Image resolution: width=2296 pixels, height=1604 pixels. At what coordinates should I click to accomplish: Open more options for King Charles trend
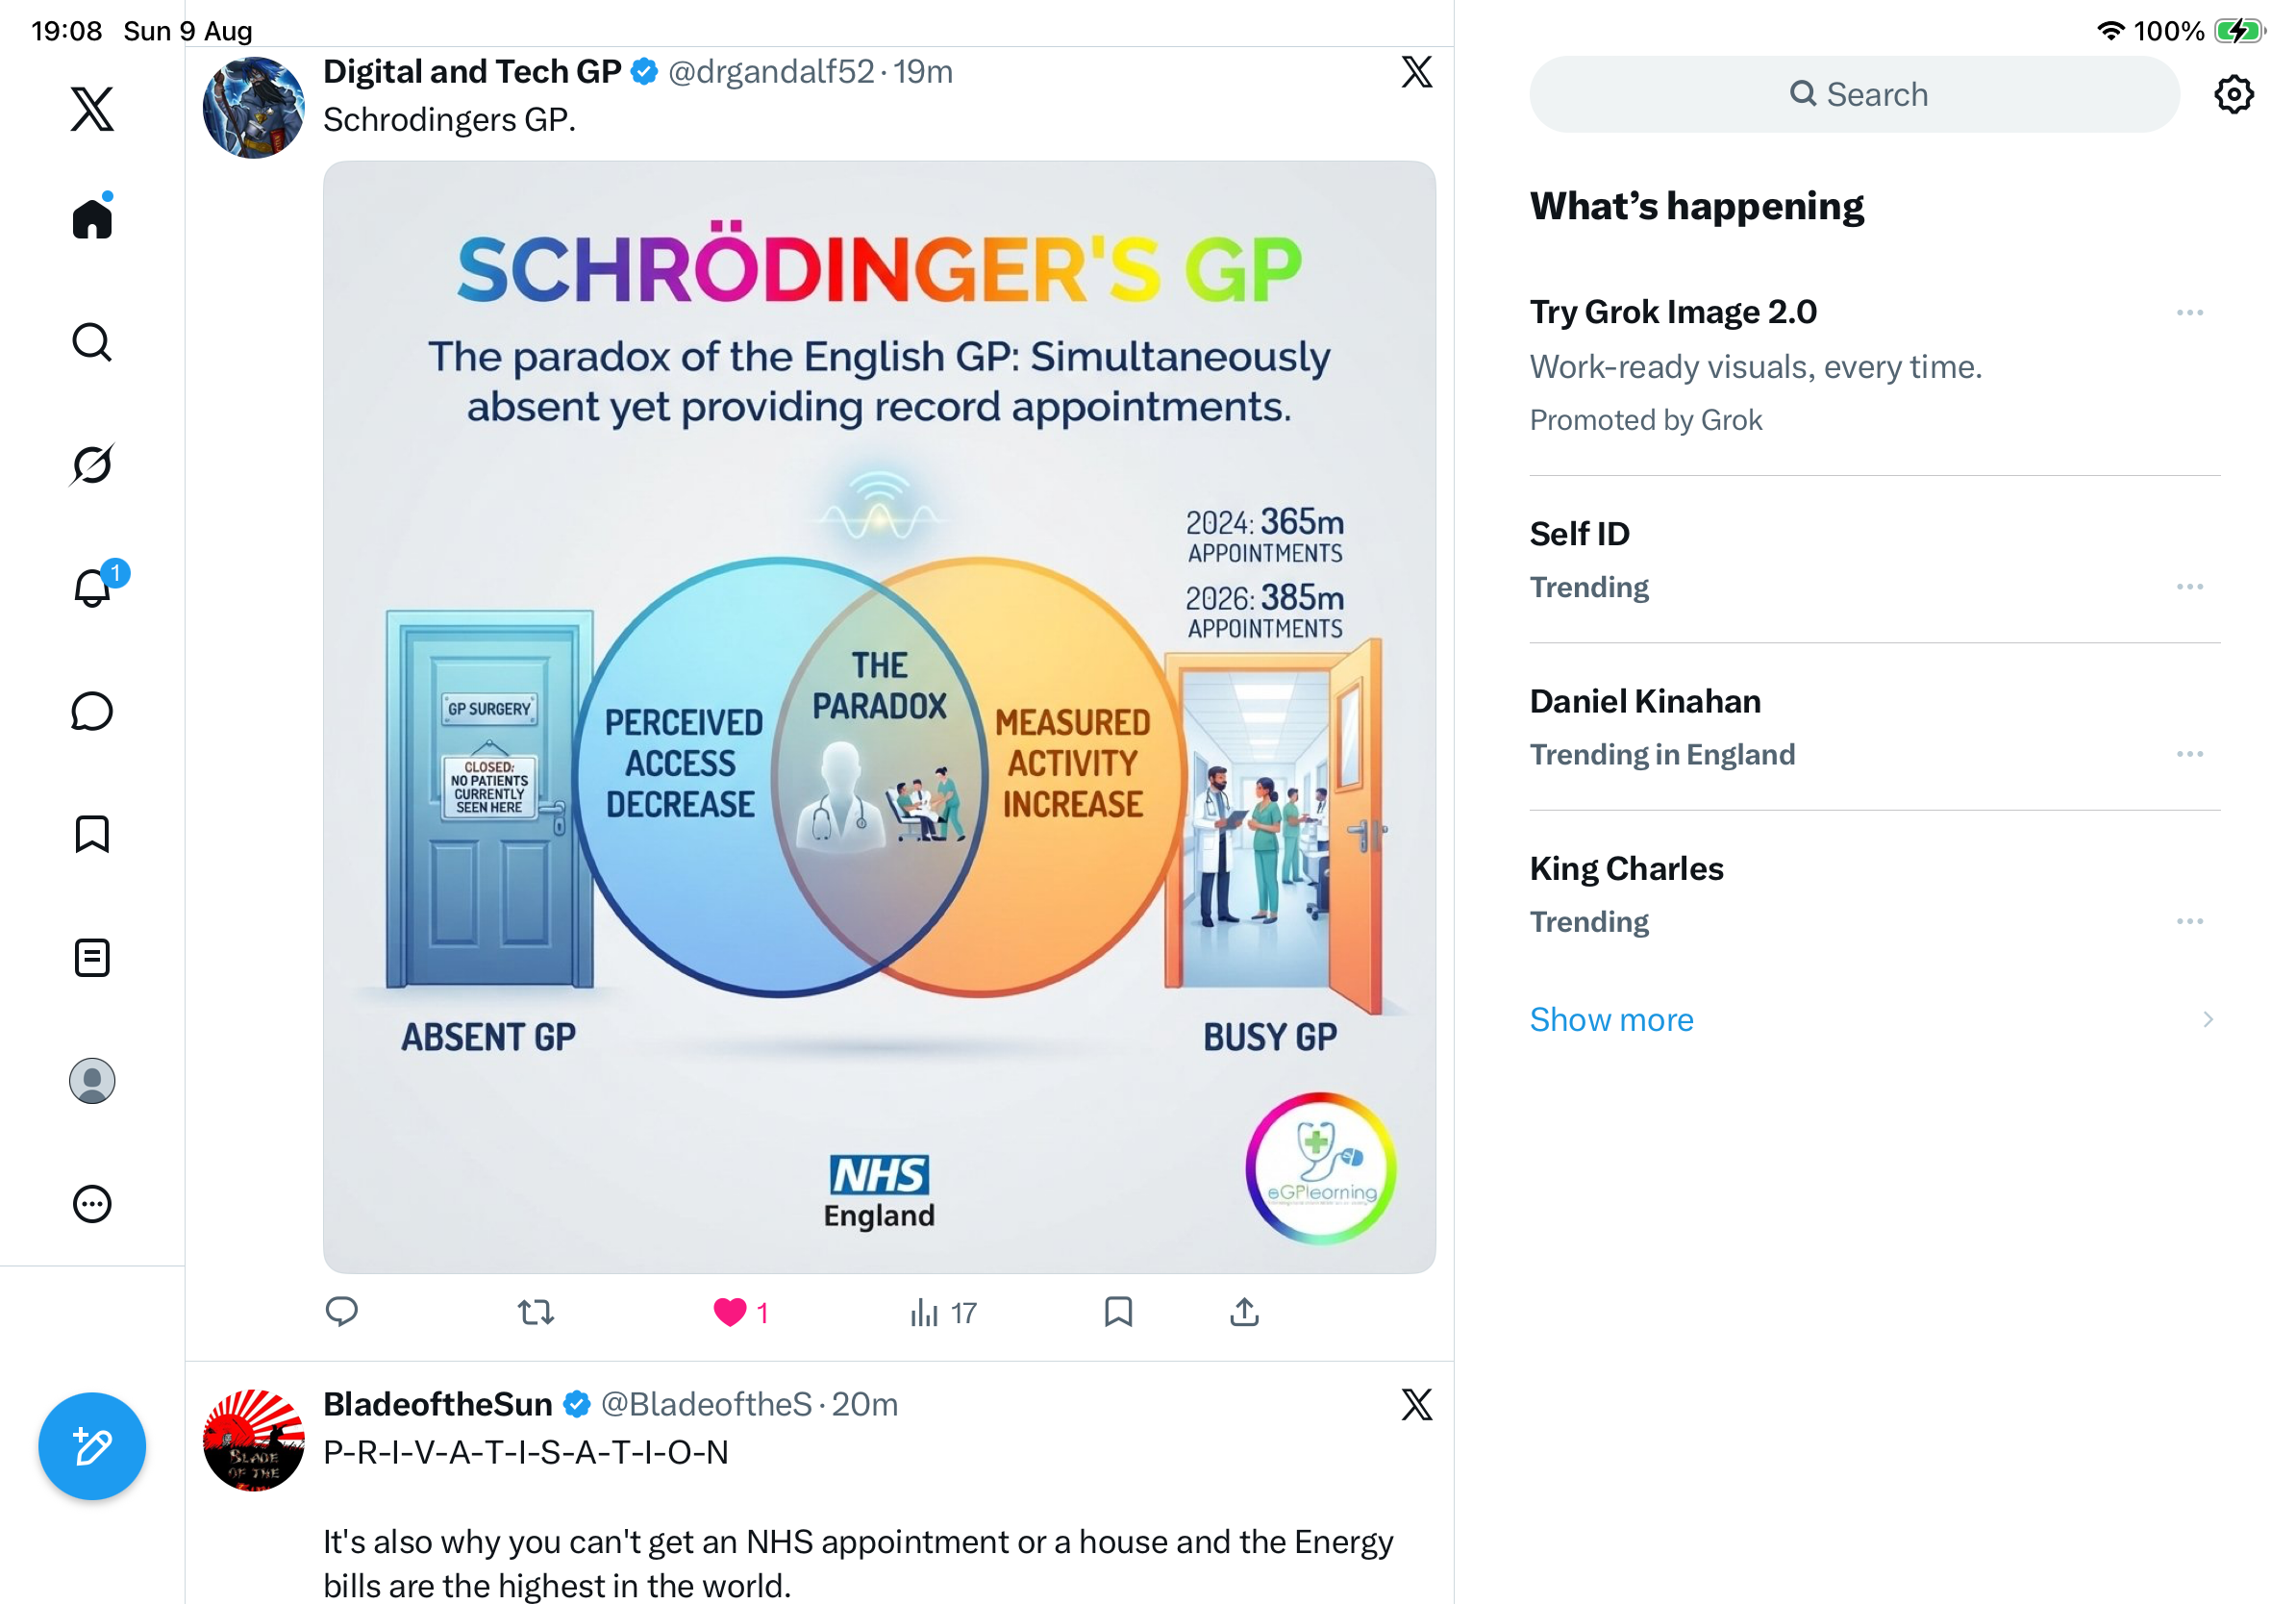point(2190,921)
